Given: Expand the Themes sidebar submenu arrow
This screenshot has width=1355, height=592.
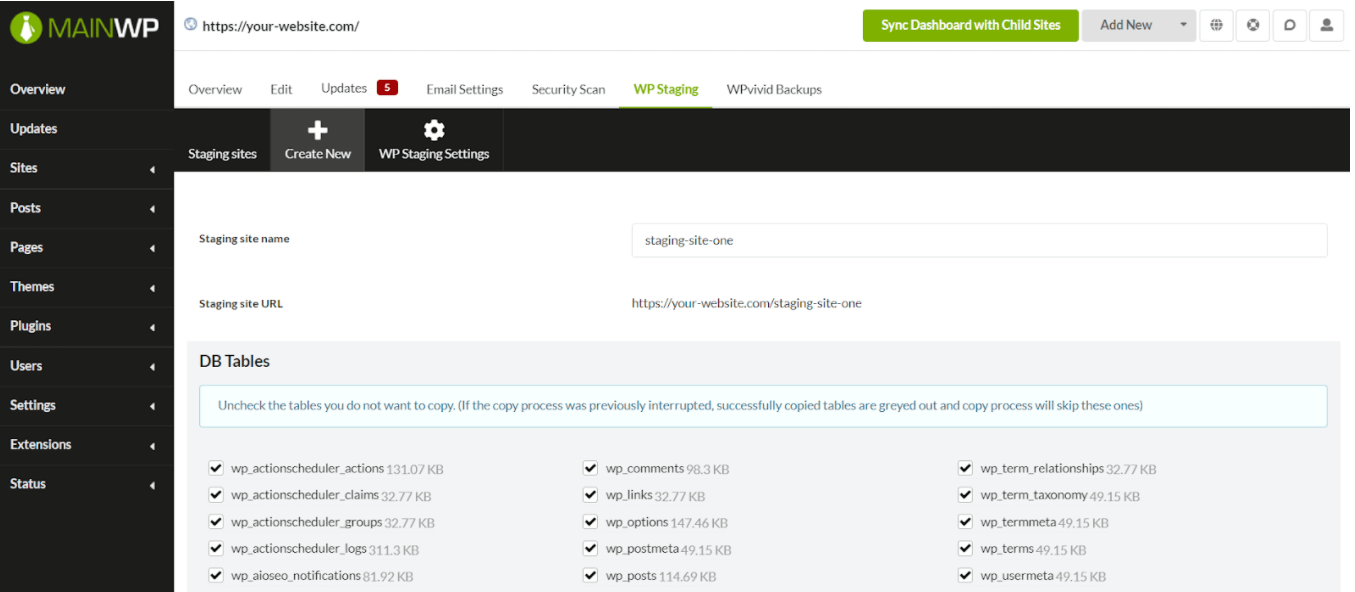Looking at the screenshot, I should point(152,288).
